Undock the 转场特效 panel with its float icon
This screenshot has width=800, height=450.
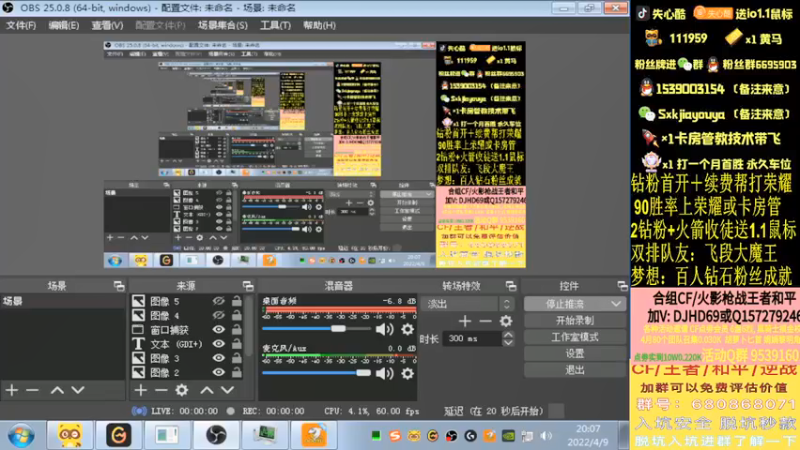coord(511,286)
